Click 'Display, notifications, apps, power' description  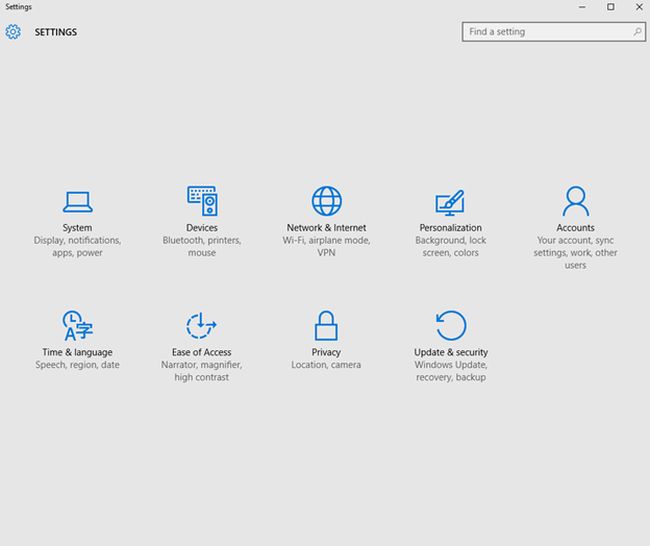point(78,247)
